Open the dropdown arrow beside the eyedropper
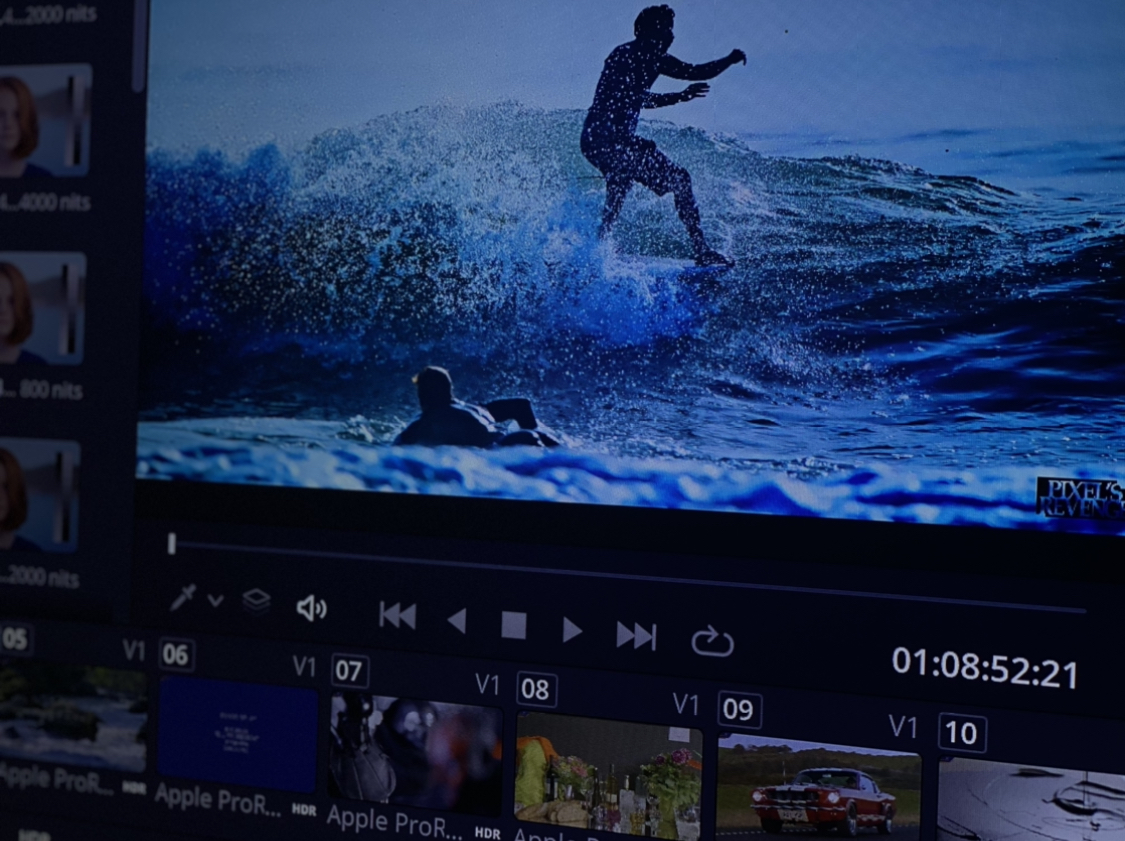 pyautogui.click(x=215, y=601)
